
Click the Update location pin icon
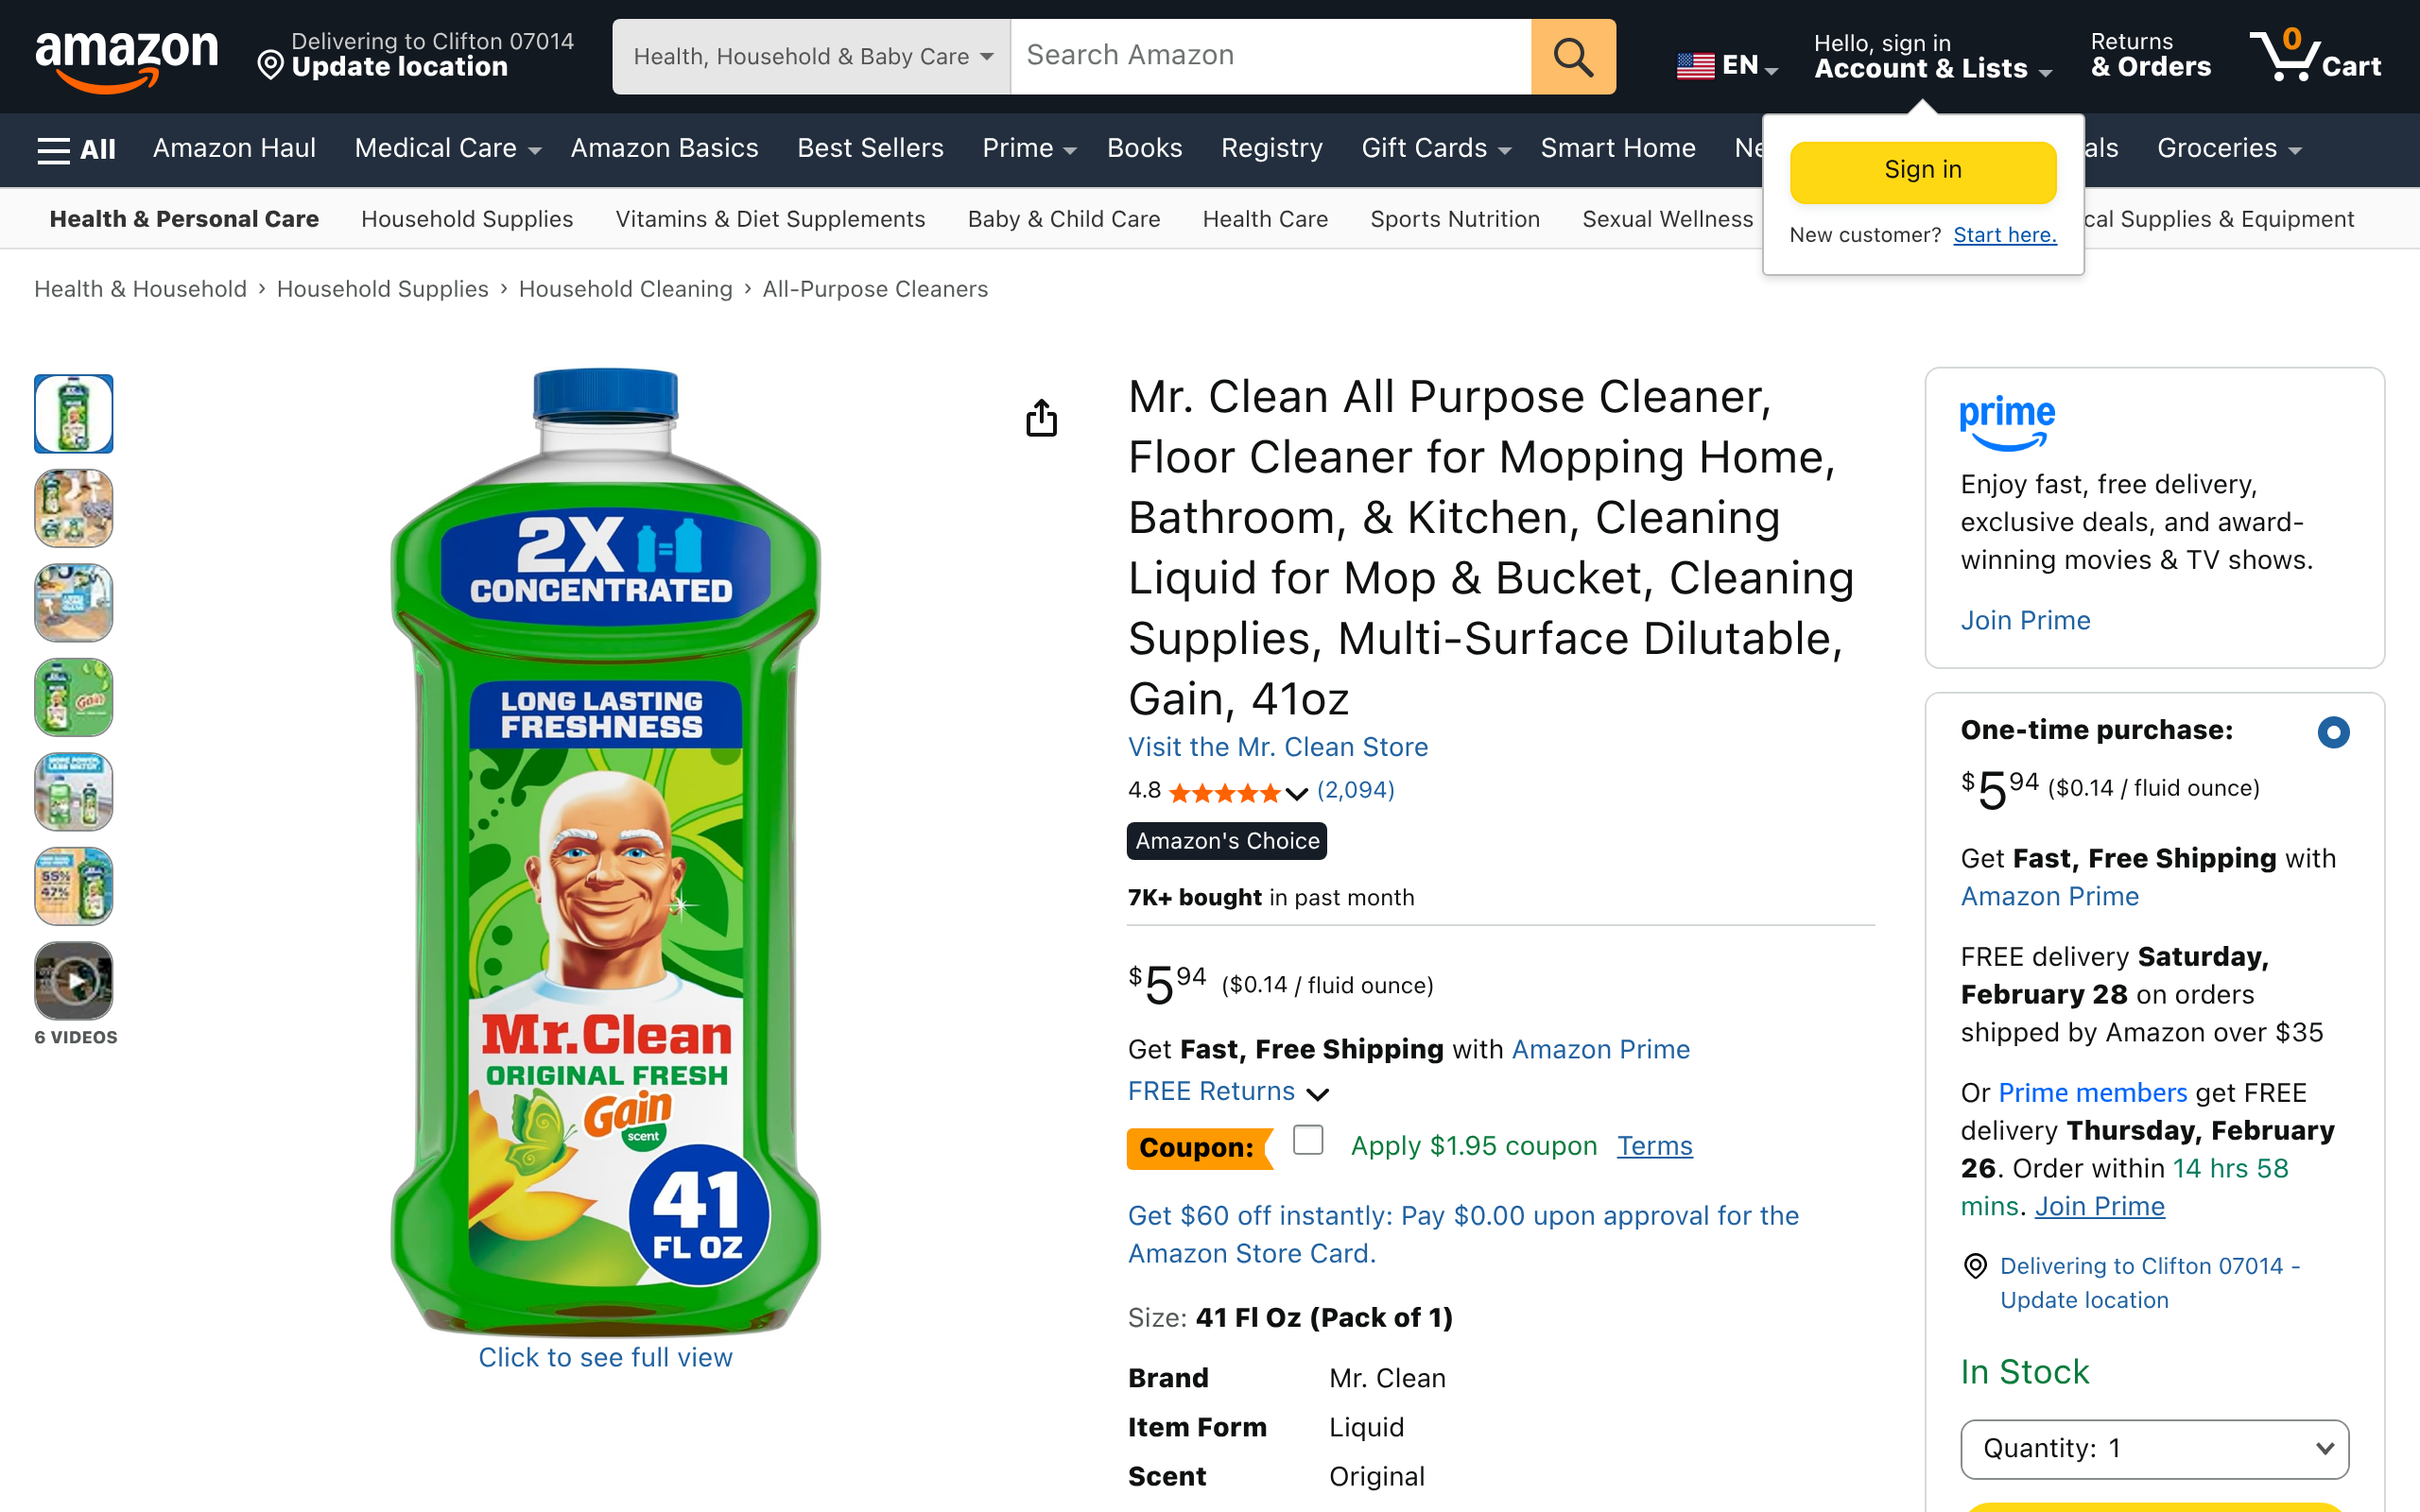[x=270, y=66]
